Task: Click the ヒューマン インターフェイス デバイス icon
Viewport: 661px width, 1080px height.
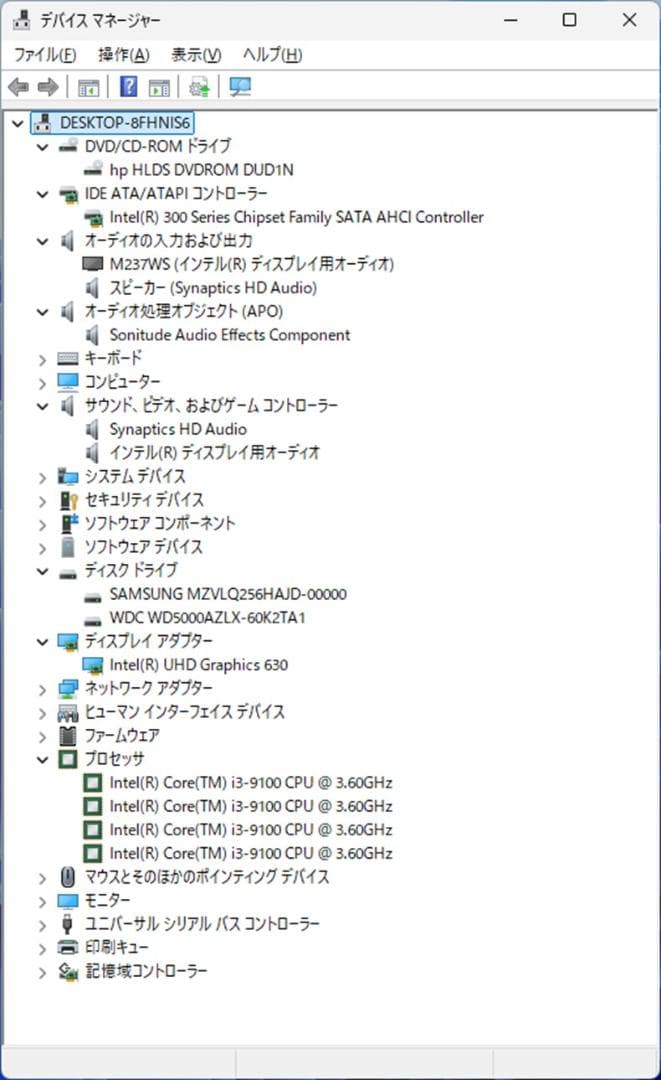Action: point(67,712)
